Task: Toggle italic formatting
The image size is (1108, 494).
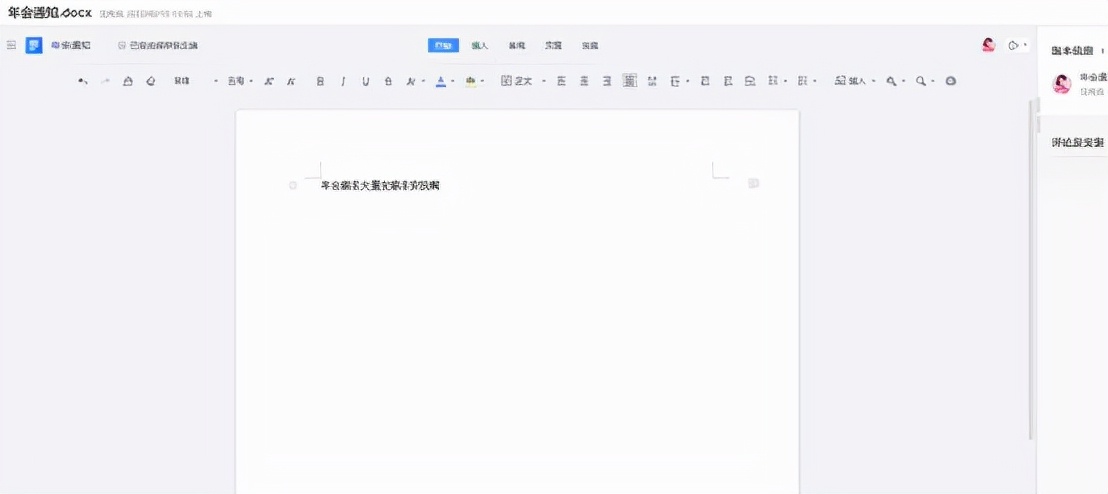Action: [343, 81]
